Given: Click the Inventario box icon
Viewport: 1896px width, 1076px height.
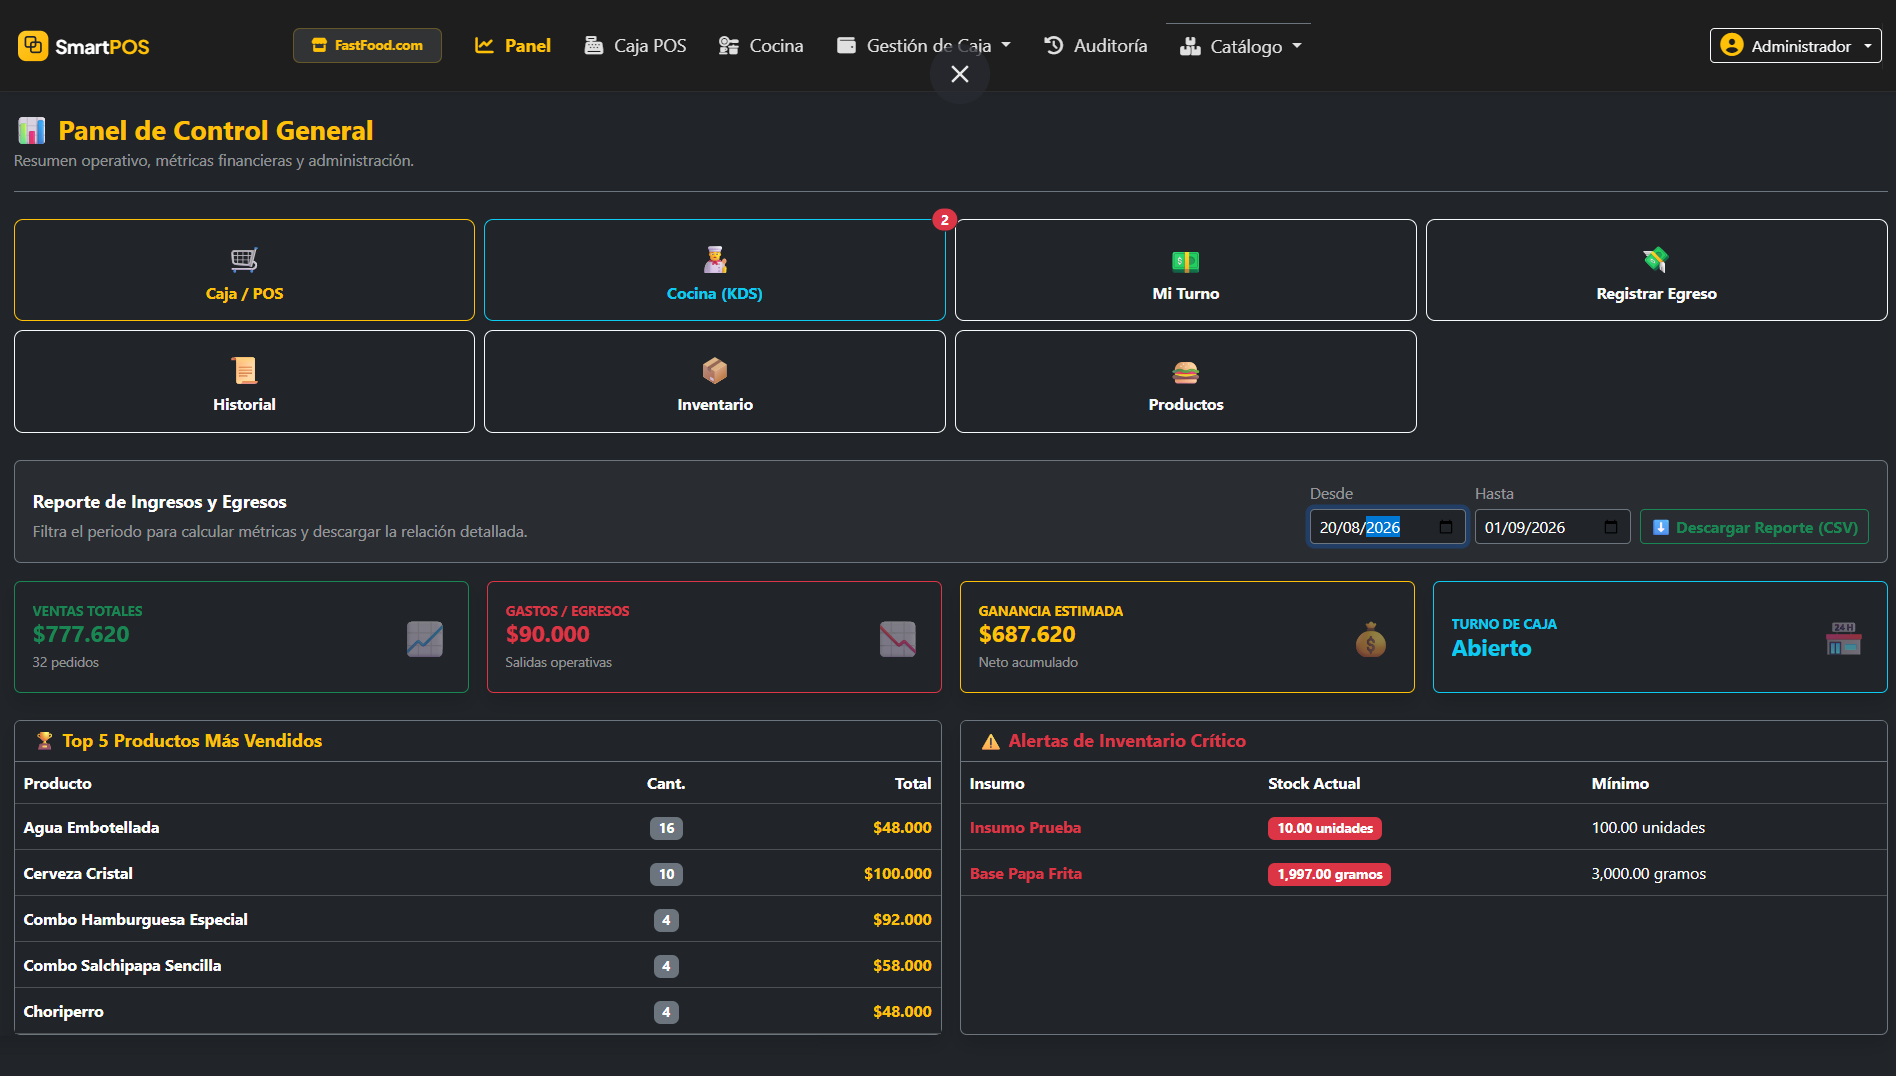Looking at the screenshot, I should click(x=715, y=371).
